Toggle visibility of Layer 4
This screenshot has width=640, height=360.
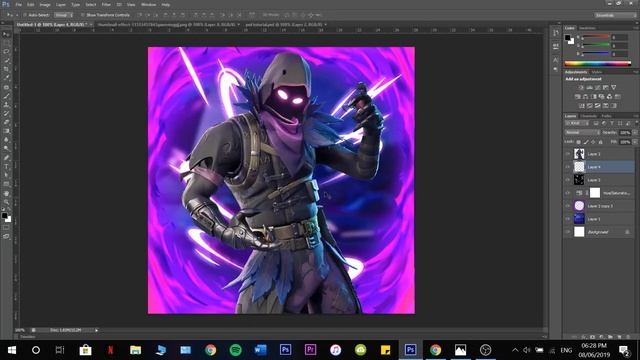pos(567,167)
